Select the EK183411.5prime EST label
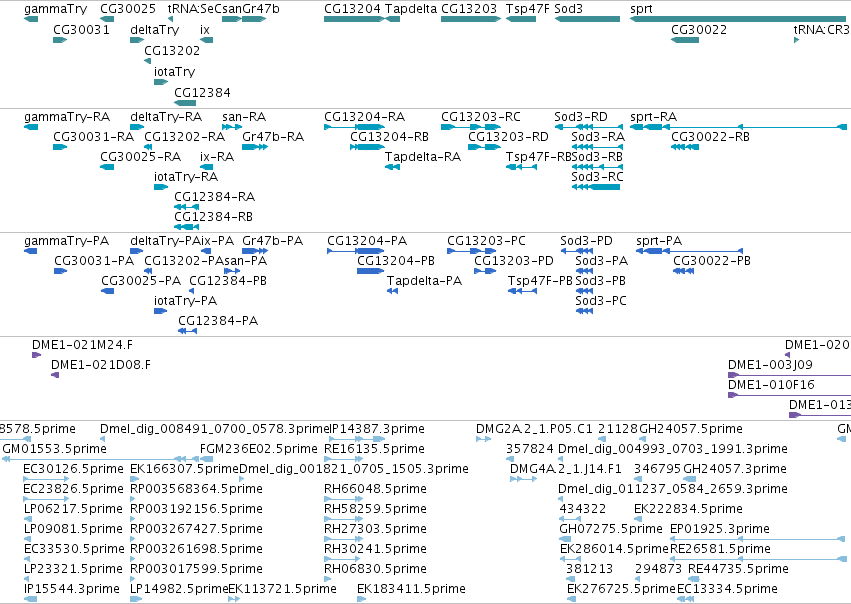 click(411, 589)
